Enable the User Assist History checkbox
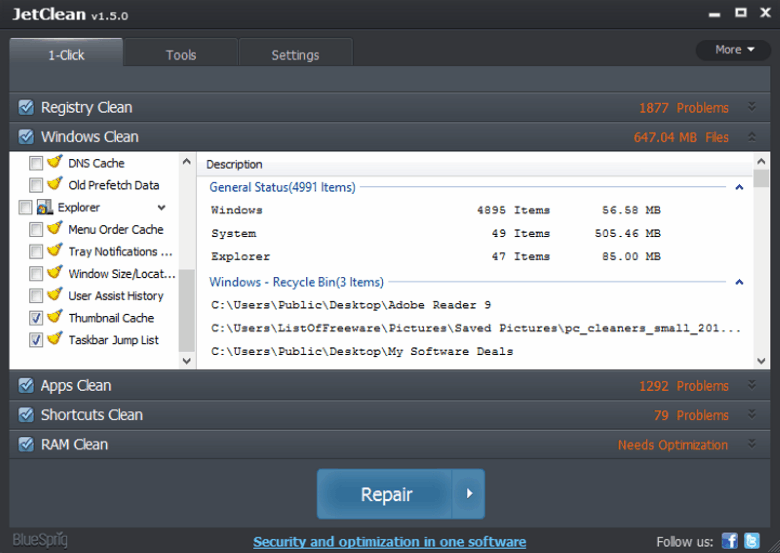Viewport: 780px width, 553px height. (36, 295)
